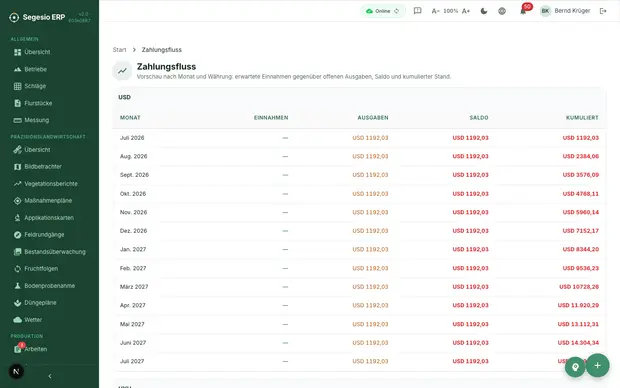Click kumuliert value USD 2384,06

tap(580, 157)
